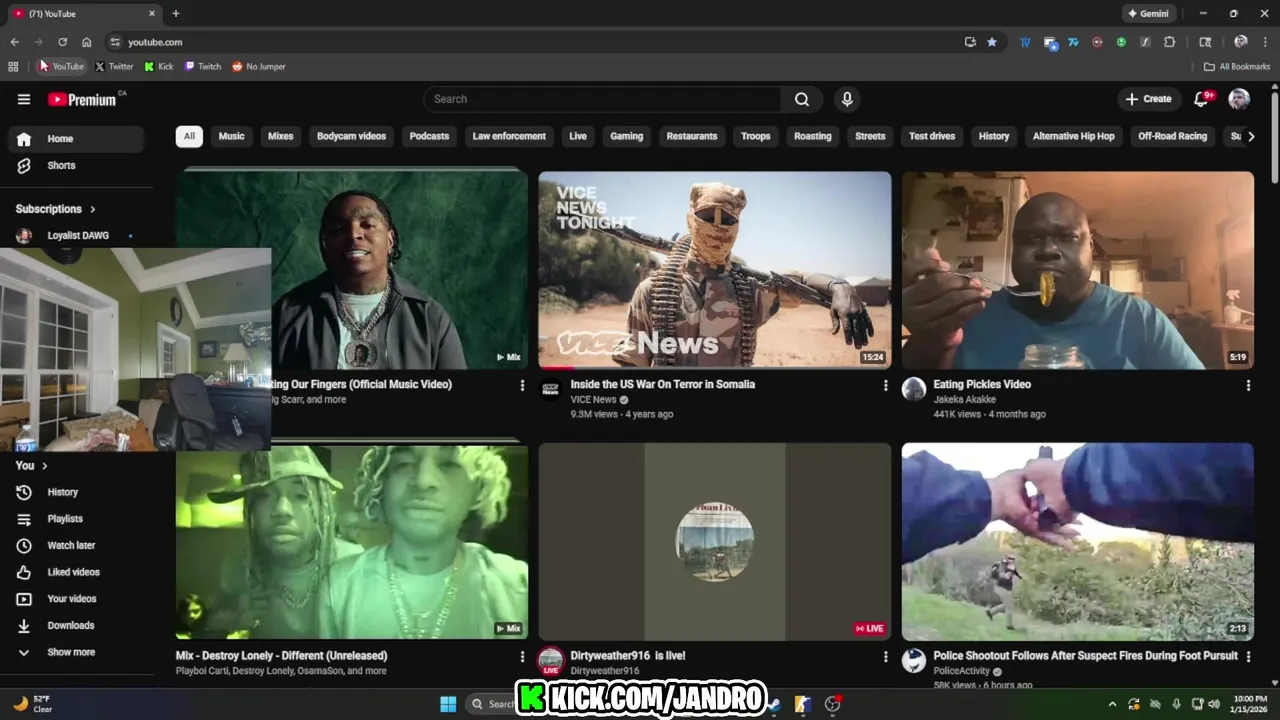Open options for Inside the US War video
This screenshot has width=1280, height=720.
(885, 385)
